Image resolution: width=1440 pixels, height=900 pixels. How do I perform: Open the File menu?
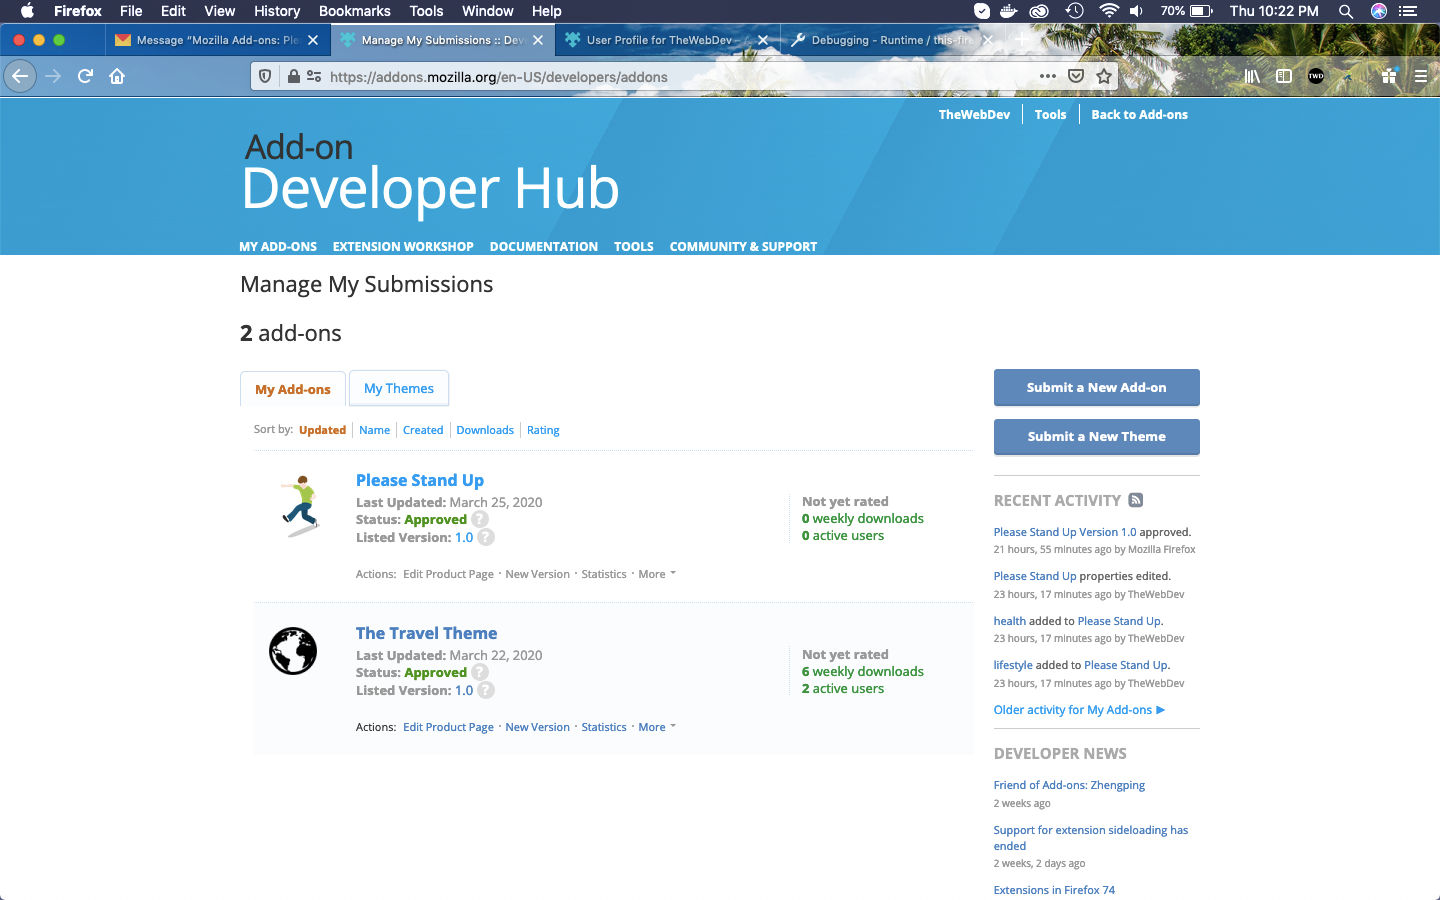coord(131,11)
